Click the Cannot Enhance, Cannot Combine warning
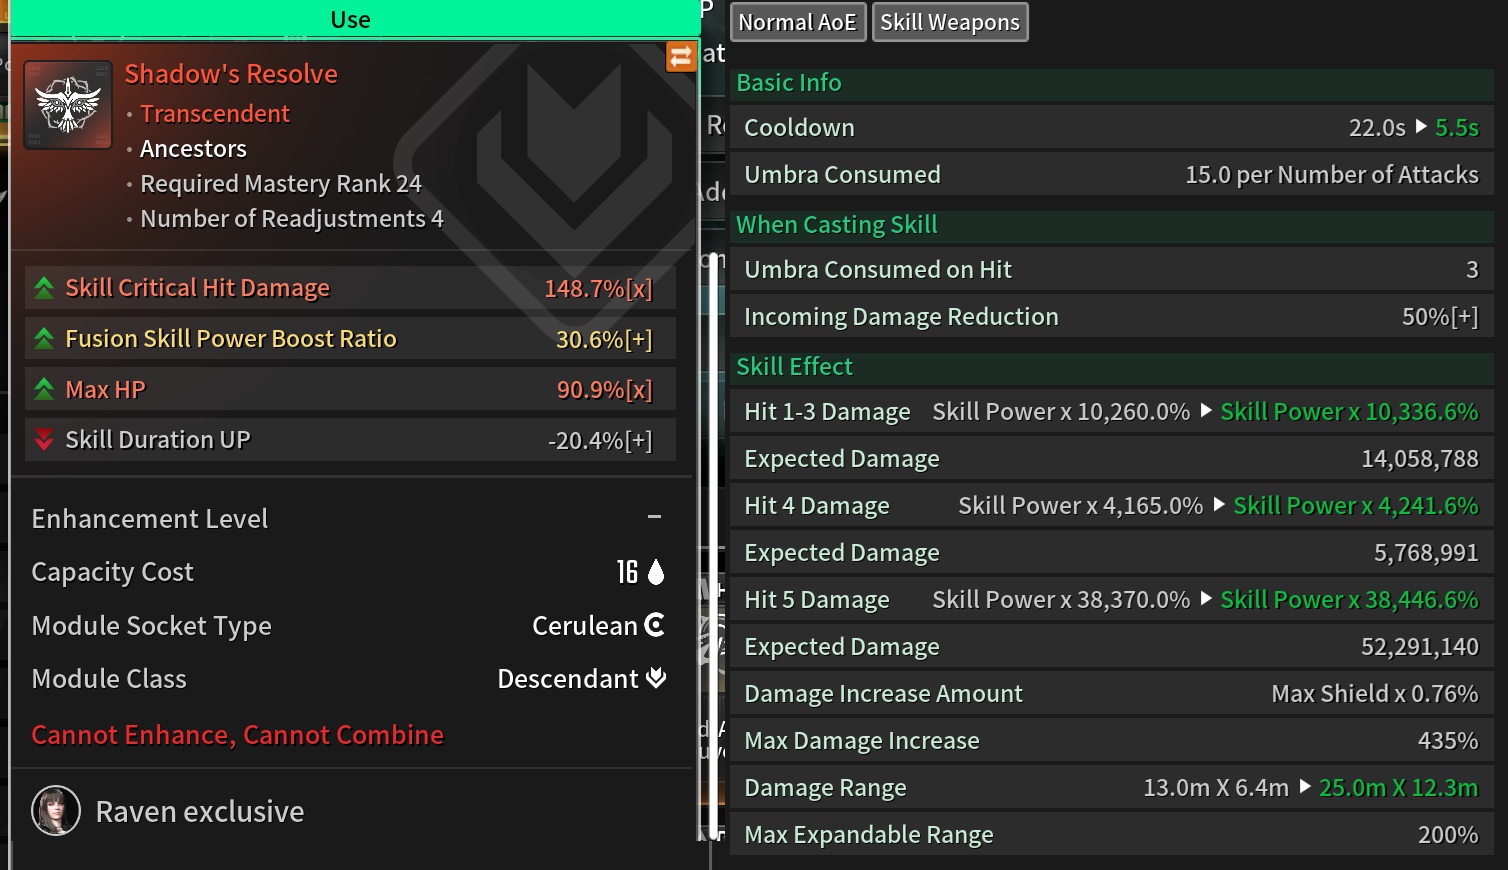This screenshot has width=1508, height=870. pyautogui.click(x=238, y=735)
